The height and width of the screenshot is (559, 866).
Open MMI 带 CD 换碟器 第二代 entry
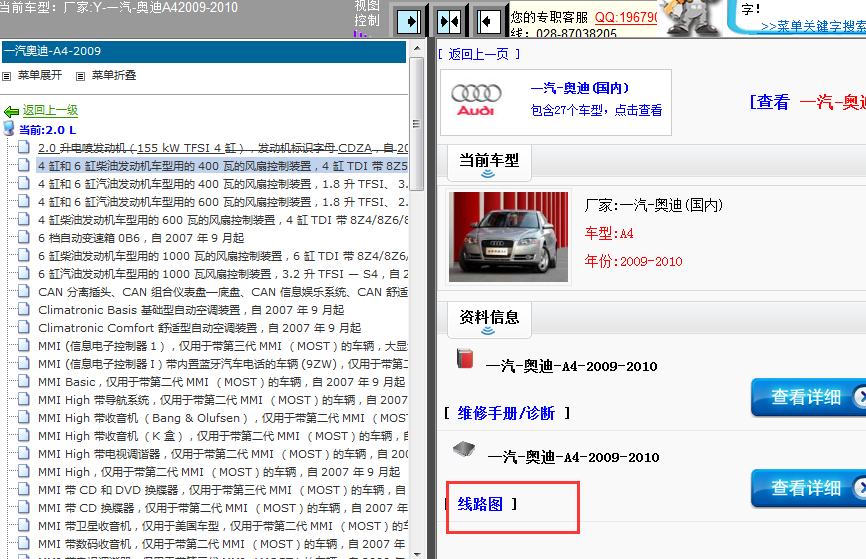tap(223, 508)
